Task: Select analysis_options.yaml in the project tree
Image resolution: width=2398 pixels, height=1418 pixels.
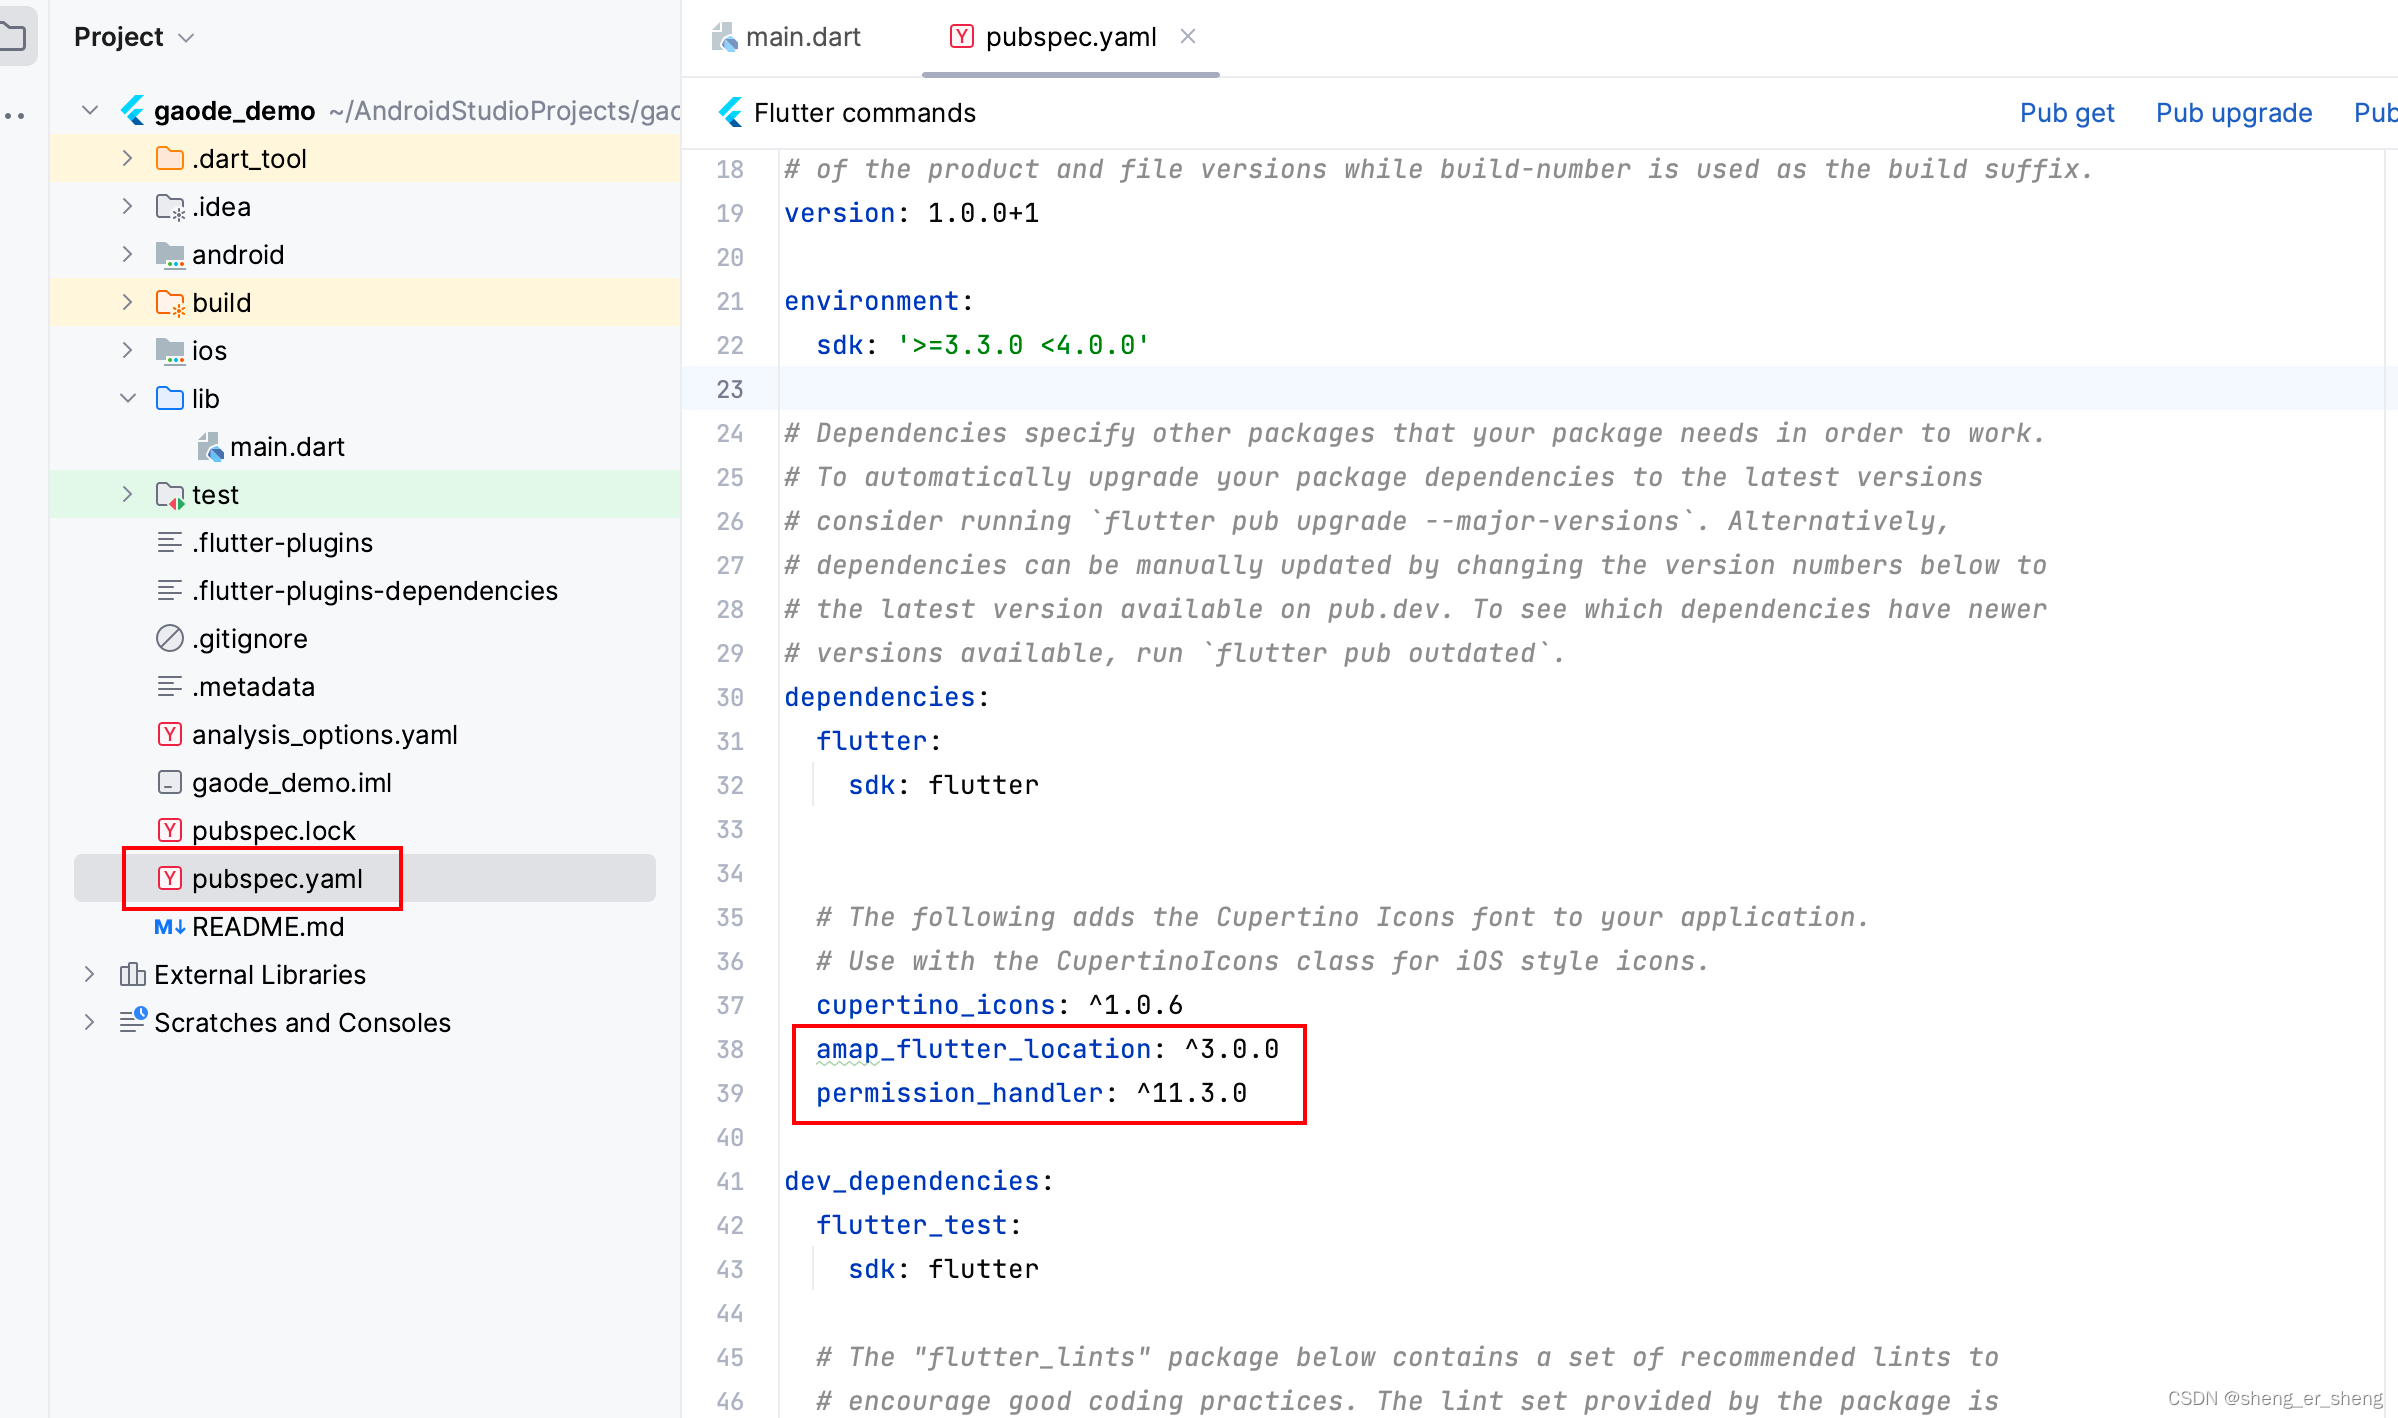Action: click(x=324, y=735)
